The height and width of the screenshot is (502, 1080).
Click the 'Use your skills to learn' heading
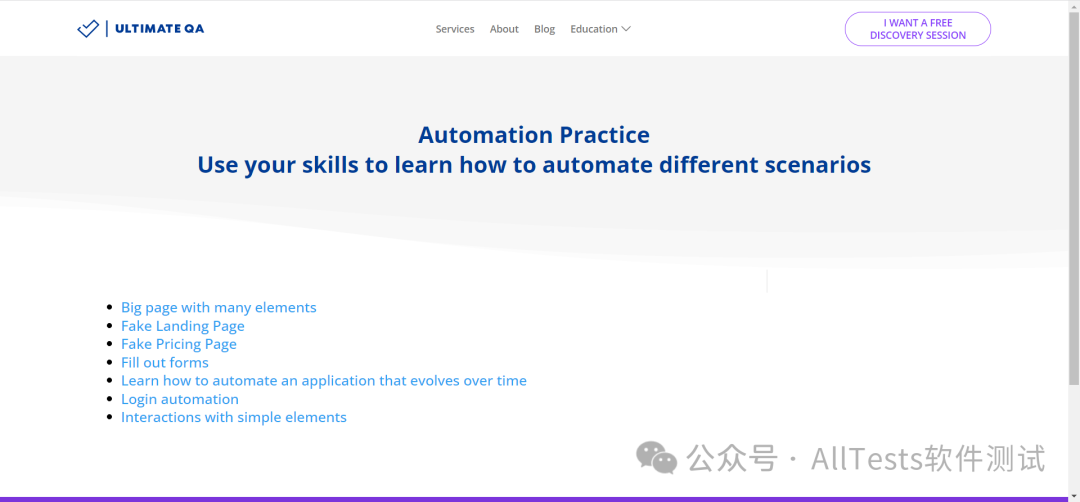tap(534, 165)
